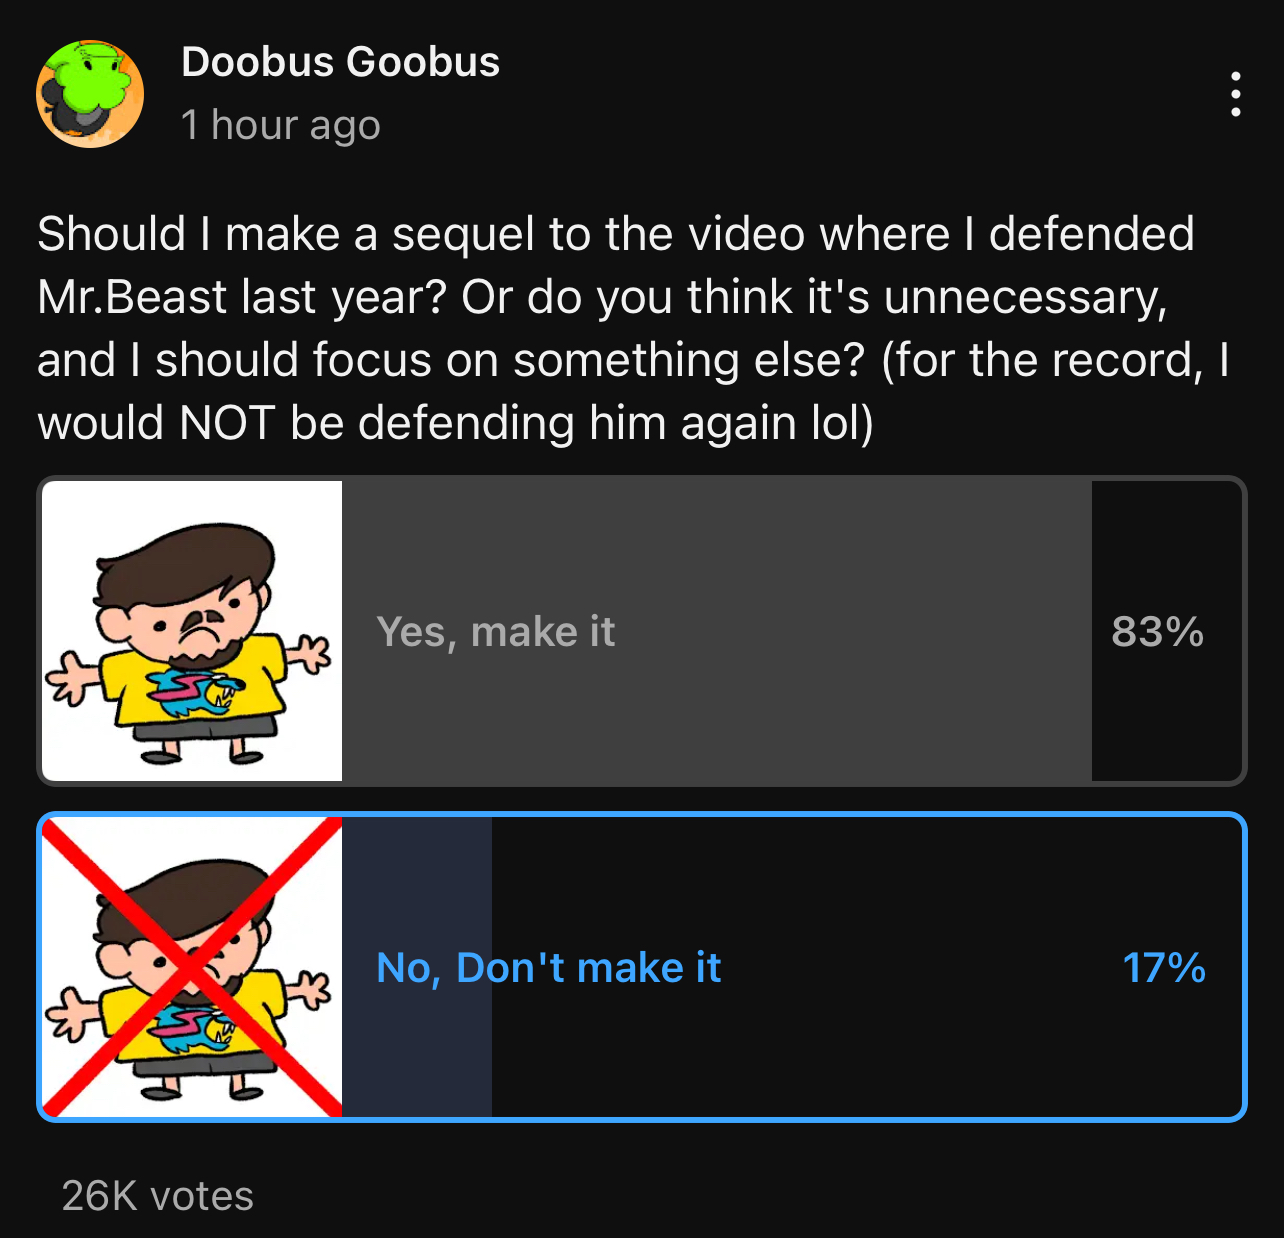This screenshot has width=1284, height=1238.
Task: Open the post via '1 hour ago' timestamp
Action: point(281,125)
